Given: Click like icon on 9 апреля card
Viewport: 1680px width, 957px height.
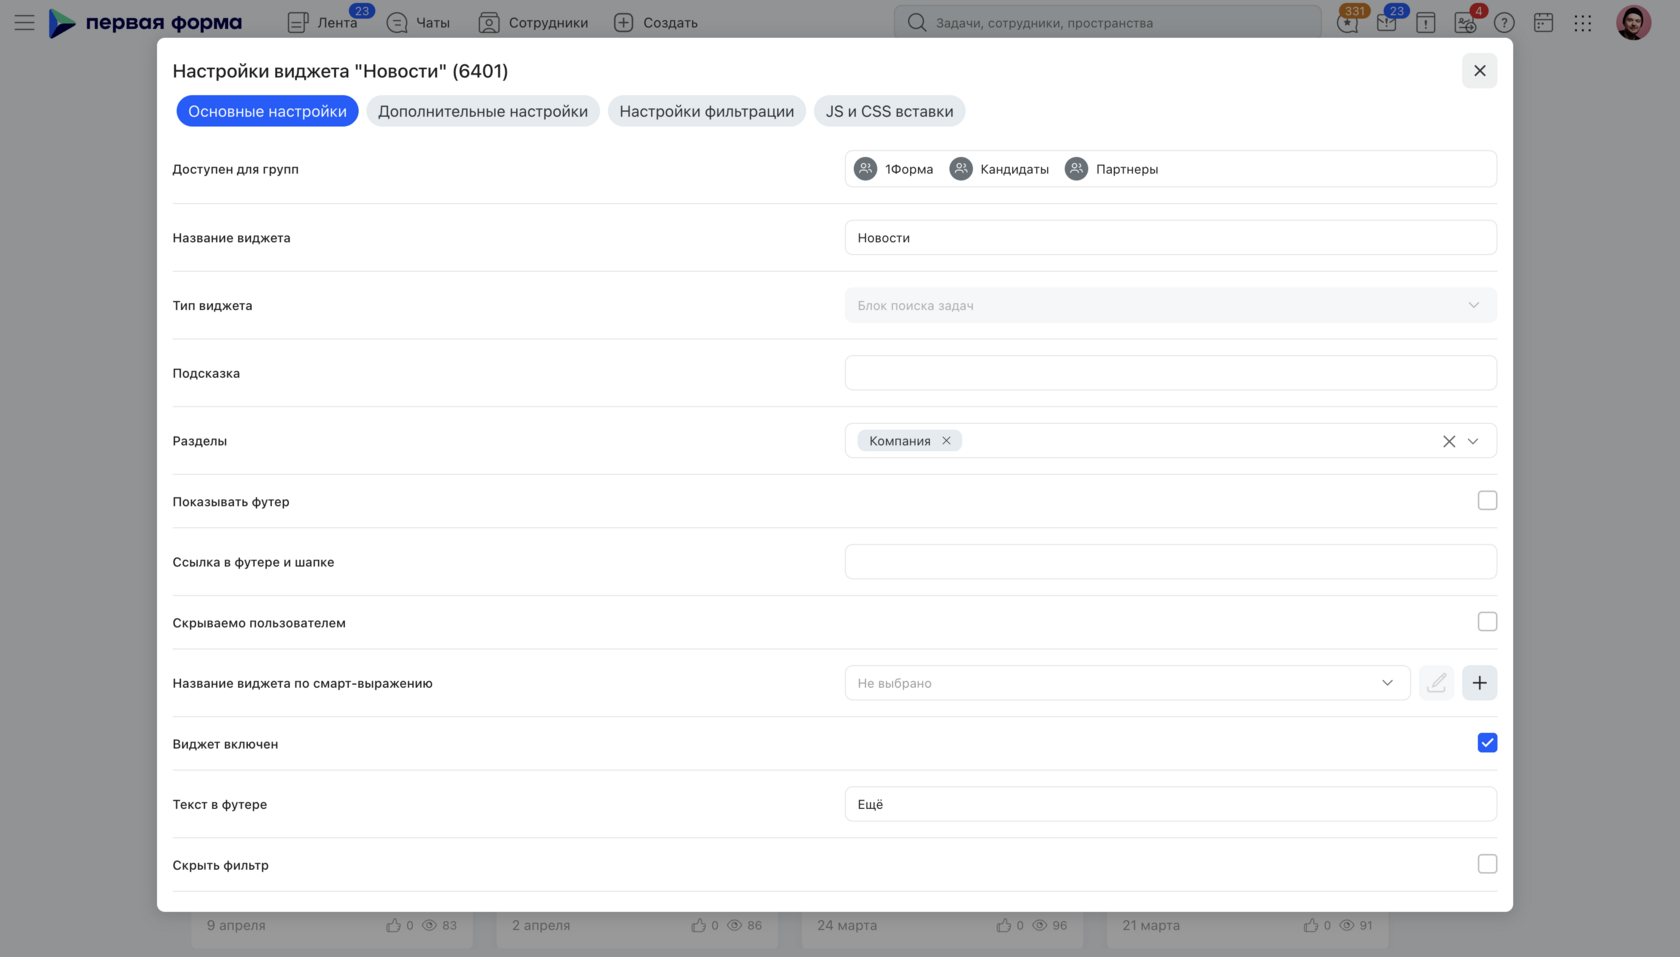Looking at the screenshot, I should [393, 925].
